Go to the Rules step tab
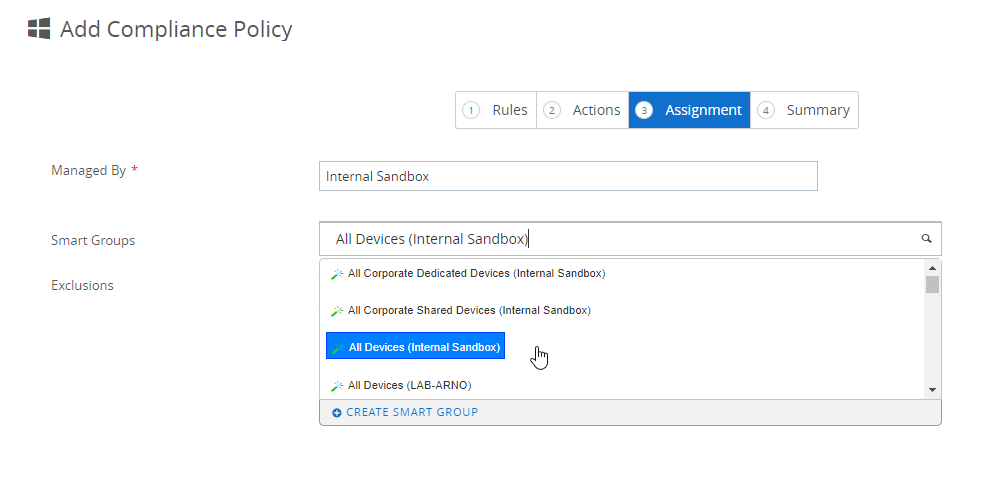Screen dimensions: 992x479 [497, 110]
